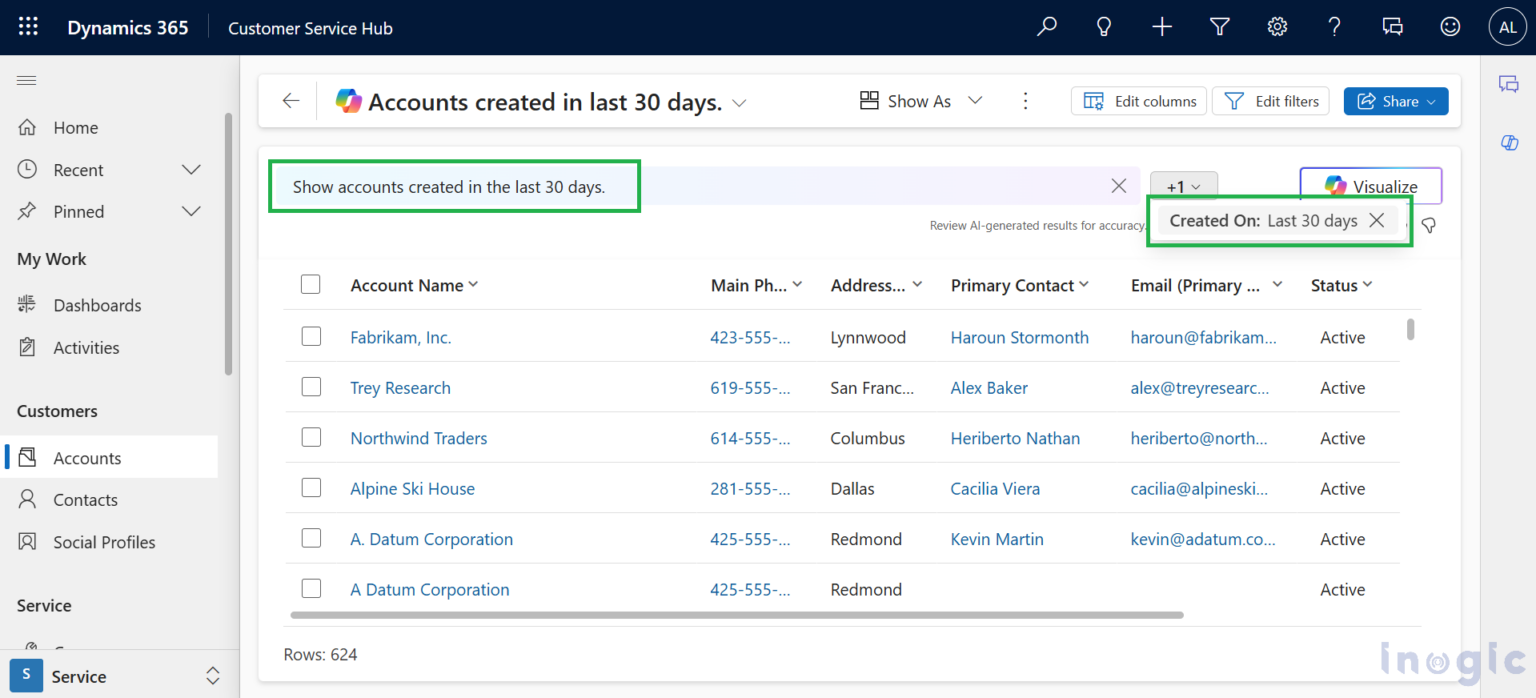
Task: Create a new record with the plus icon
Action: tap(1161, 26)
